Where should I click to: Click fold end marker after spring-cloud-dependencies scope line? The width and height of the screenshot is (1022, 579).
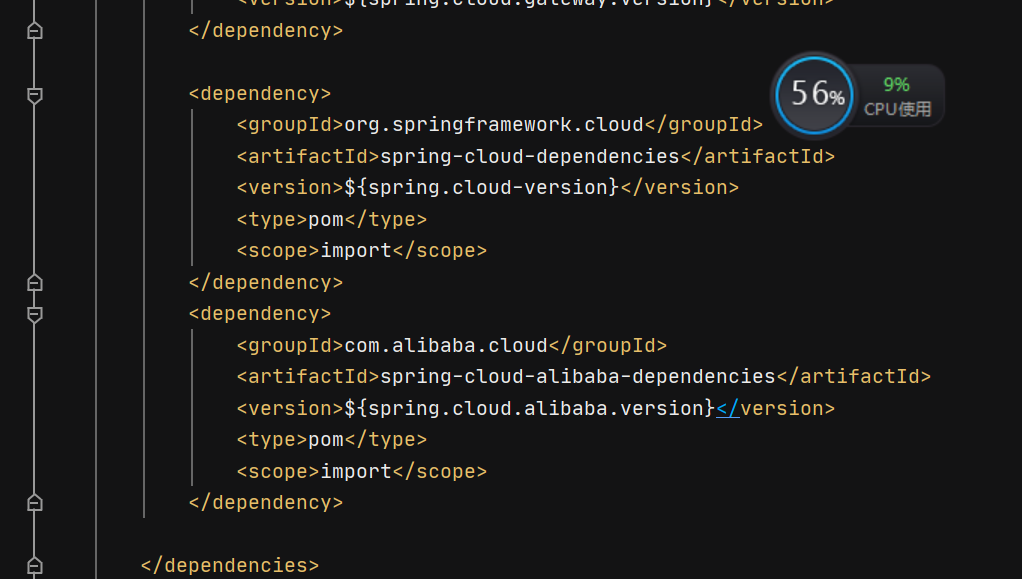click(35, 282)
